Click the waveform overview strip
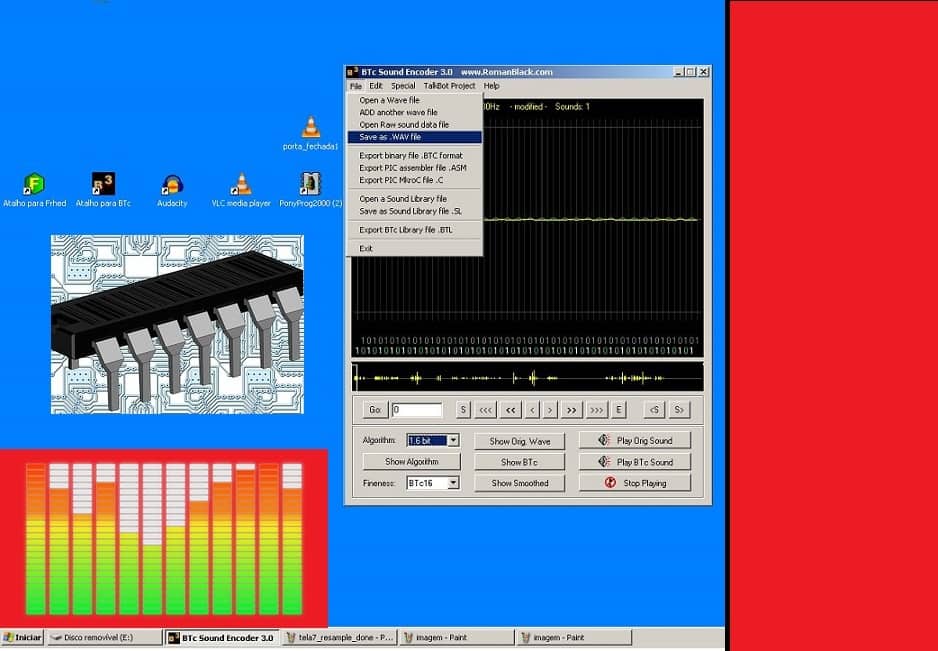The width and height of the screenshot is (938, 651). click(x=527, y=378)
